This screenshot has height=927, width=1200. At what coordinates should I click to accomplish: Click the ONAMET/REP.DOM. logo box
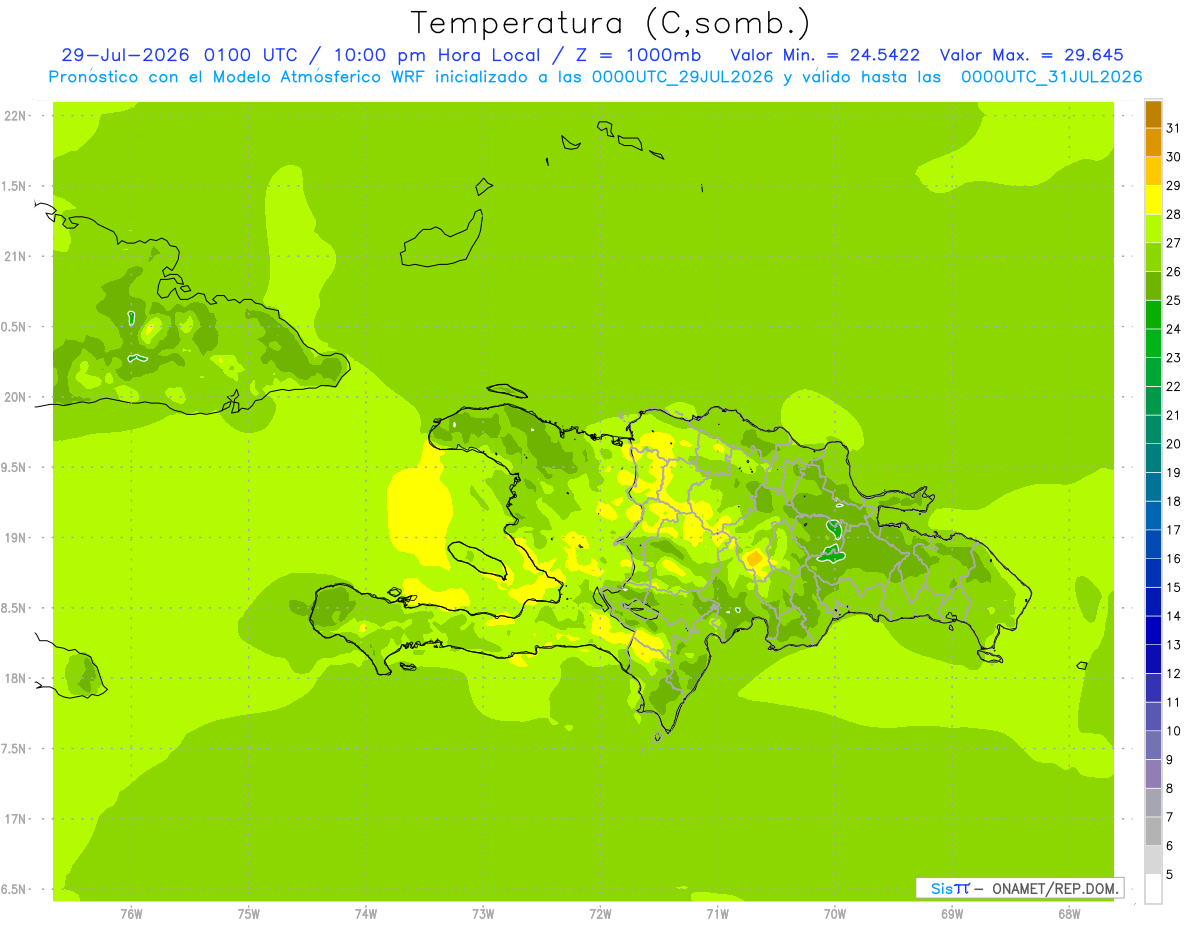(x=1019, y=888)
